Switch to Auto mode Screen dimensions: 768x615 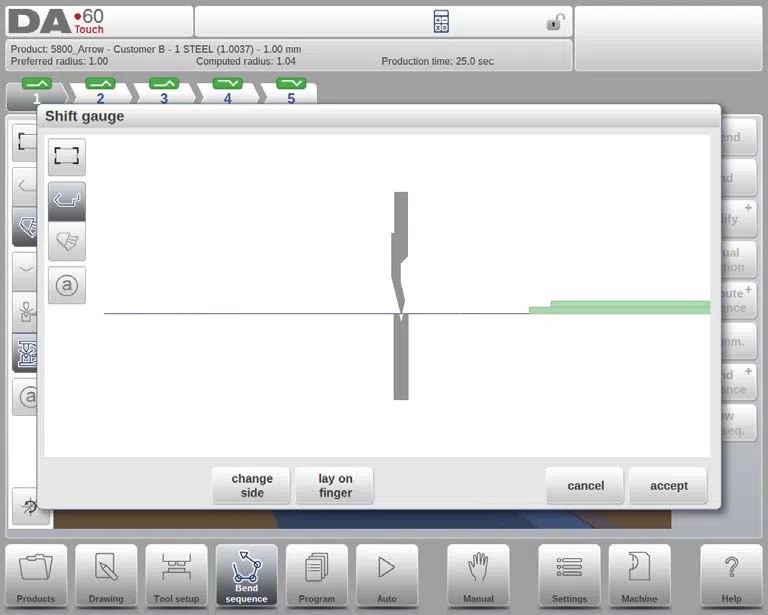[x=387, y=576]
